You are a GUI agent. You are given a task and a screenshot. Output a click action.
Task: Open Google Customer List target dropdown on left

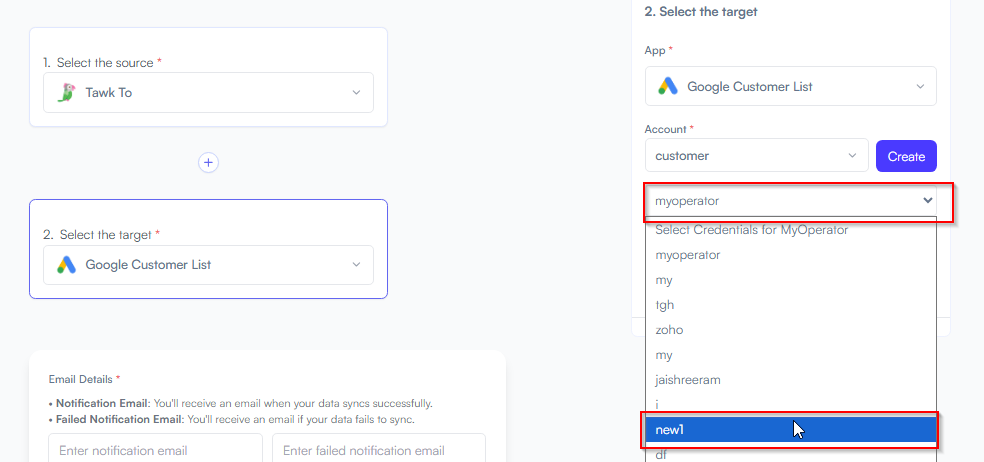pyautogui.click(x=208, y=265)
